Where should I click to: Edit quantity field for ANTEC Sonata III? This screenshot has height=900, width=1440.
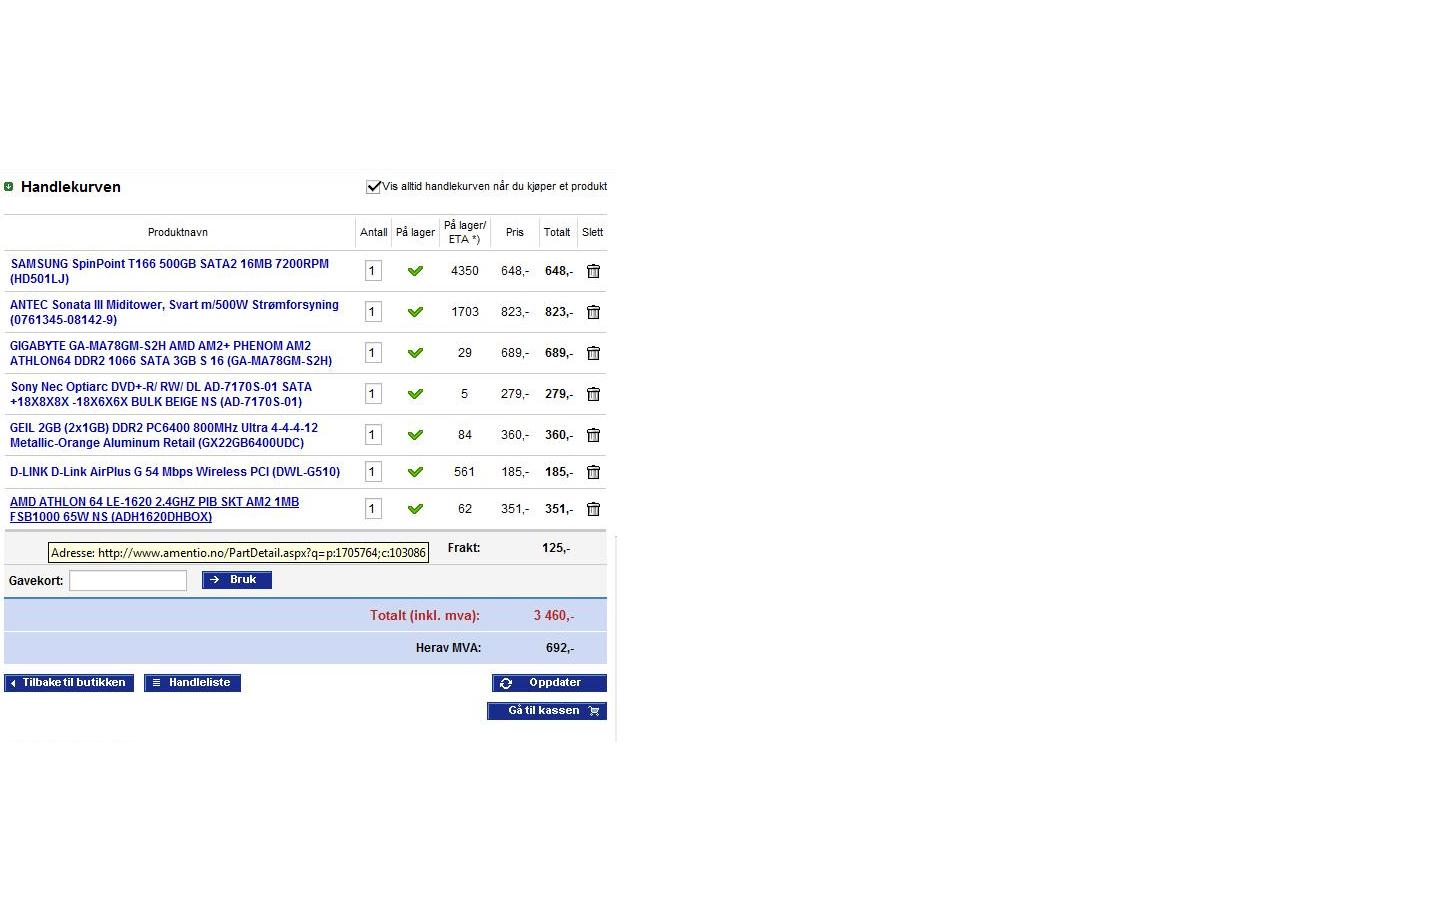coord(373,312)
